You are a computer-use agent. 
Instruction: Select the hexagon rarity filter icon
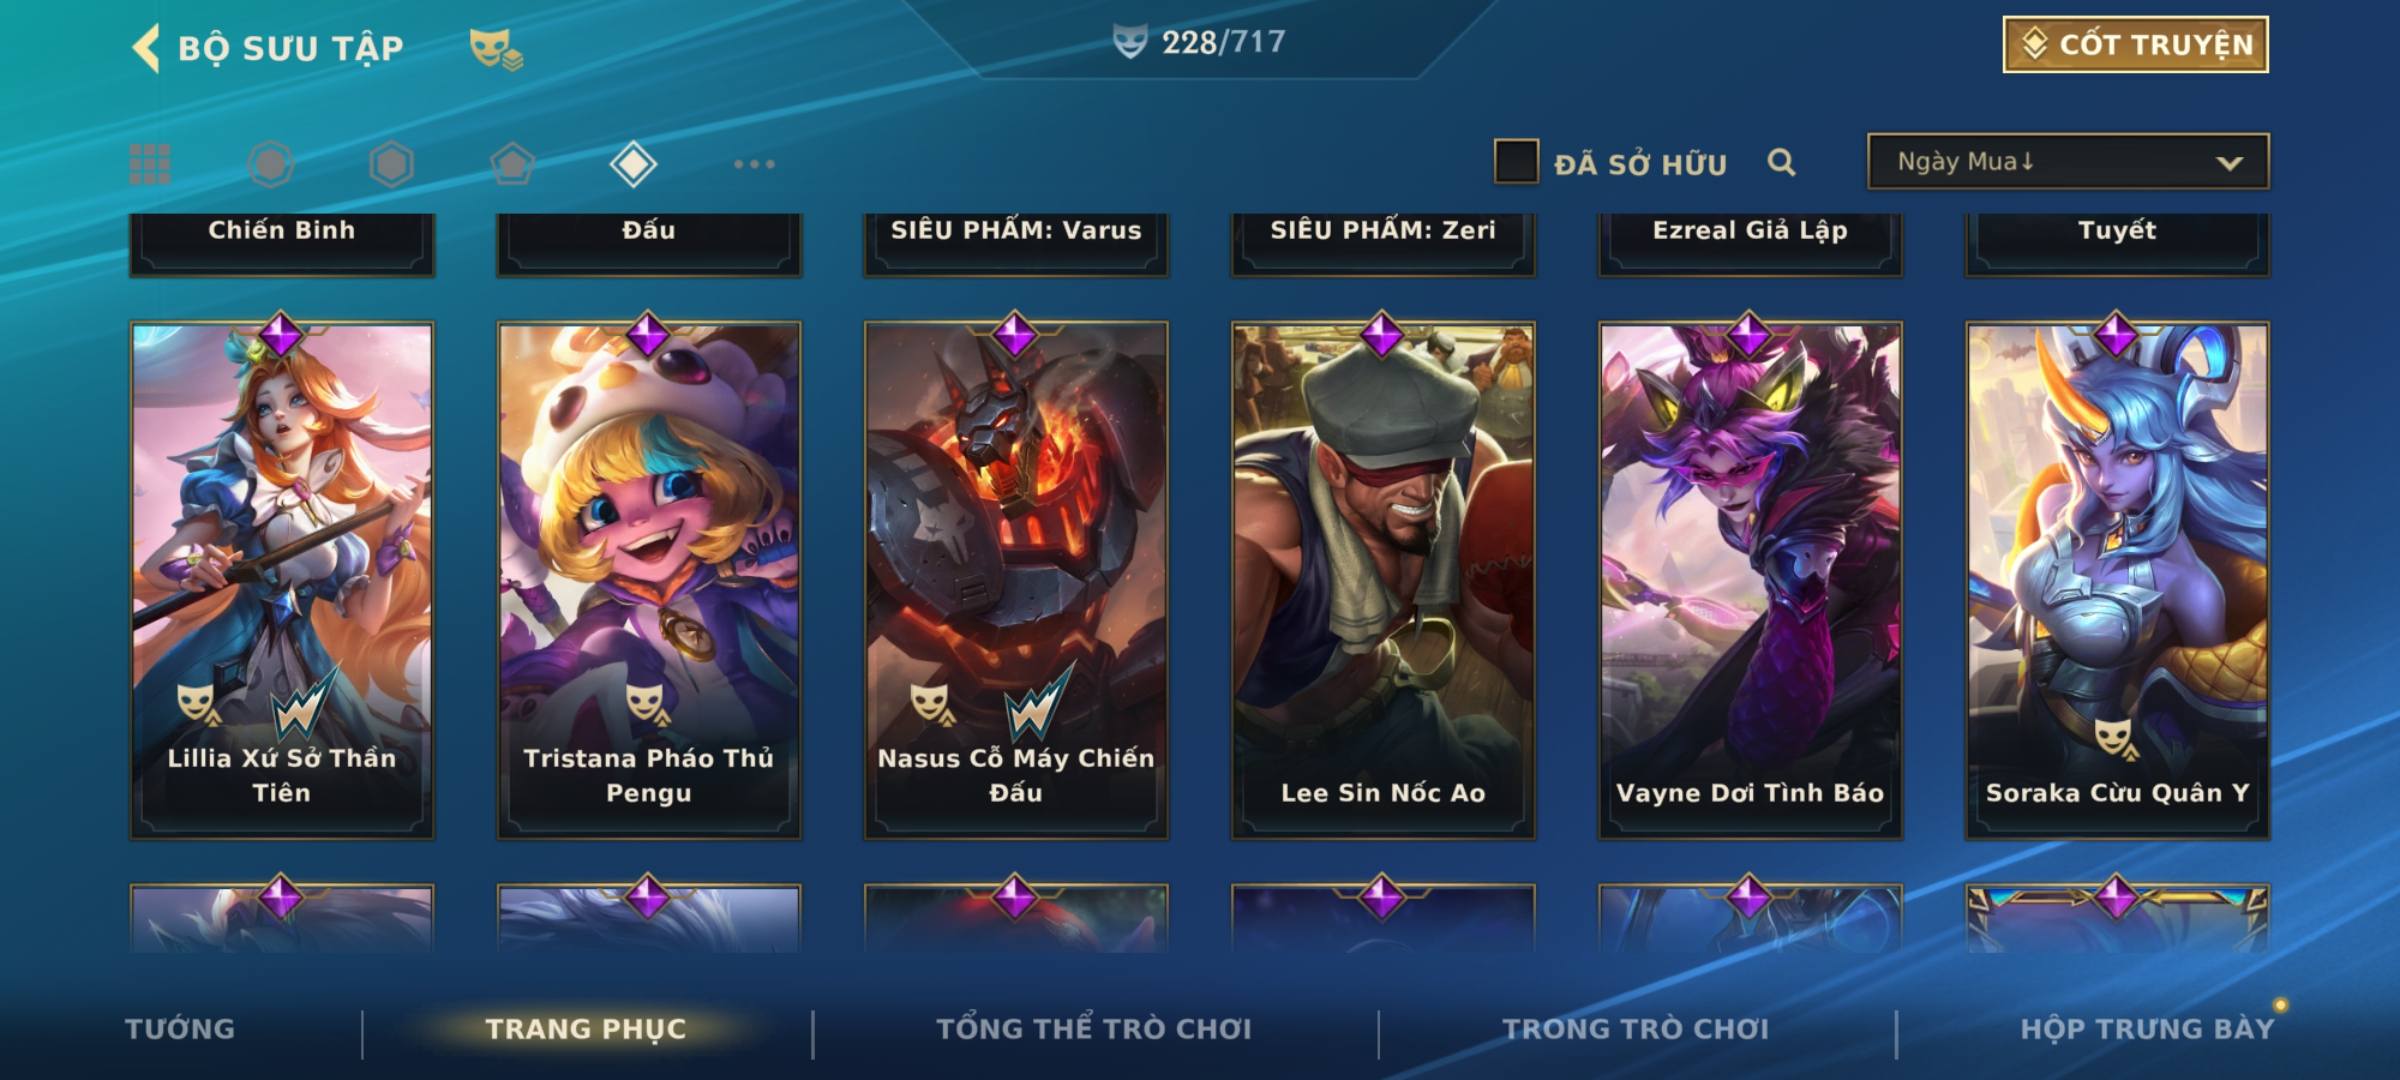(x=391, y=164)
